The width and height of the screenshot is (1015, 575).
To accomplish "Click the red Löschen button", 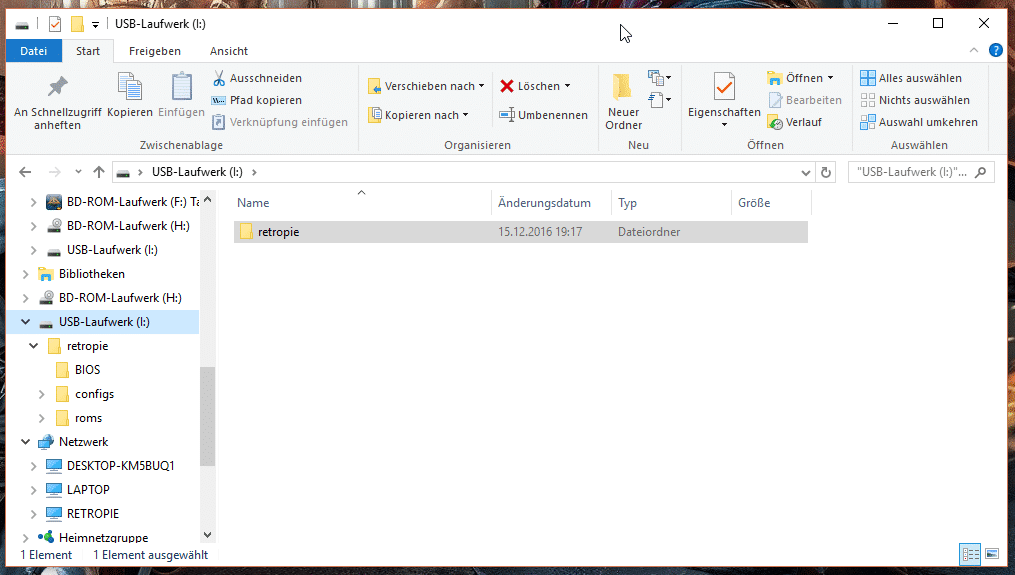I will [530, 86].
